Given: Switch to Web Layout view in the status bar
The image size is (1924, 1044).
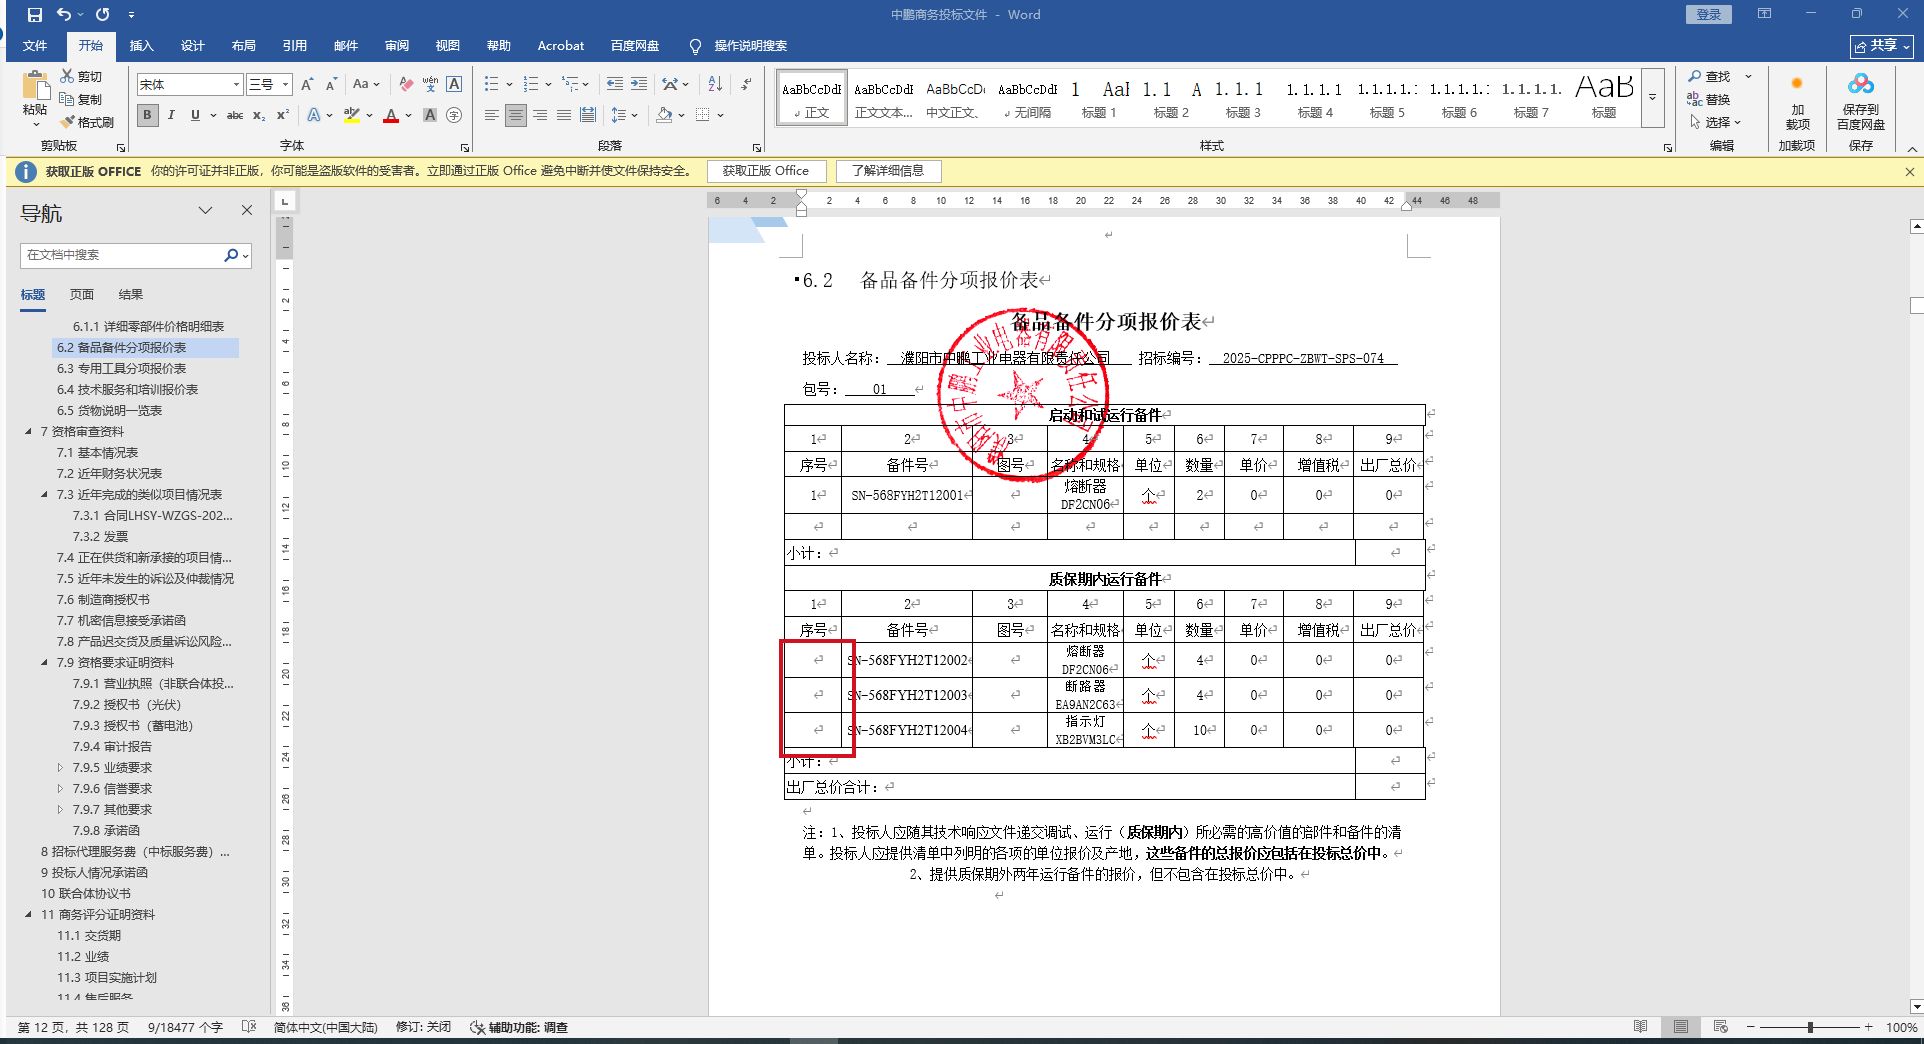Looking at the screenshot, I should [x=1721, y=1027].
